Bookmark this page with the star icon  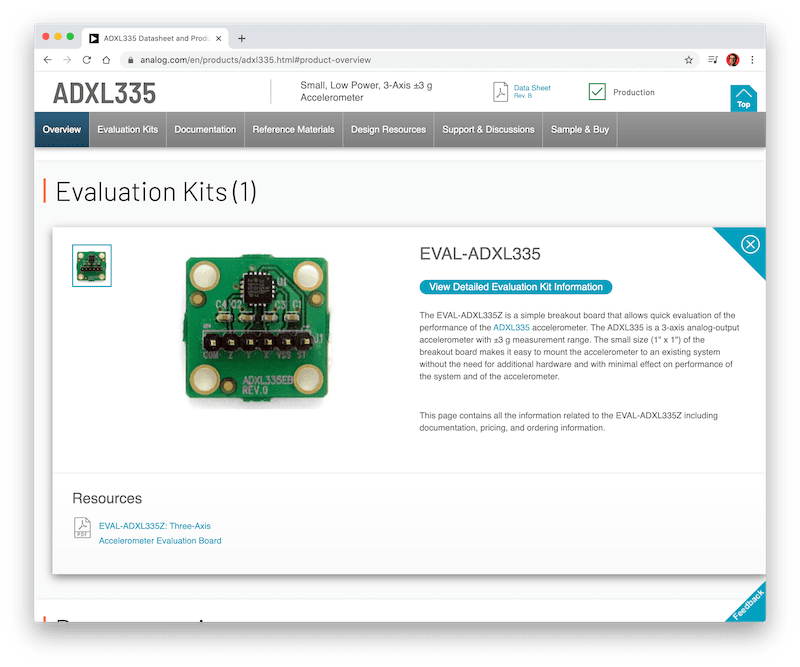689,60
